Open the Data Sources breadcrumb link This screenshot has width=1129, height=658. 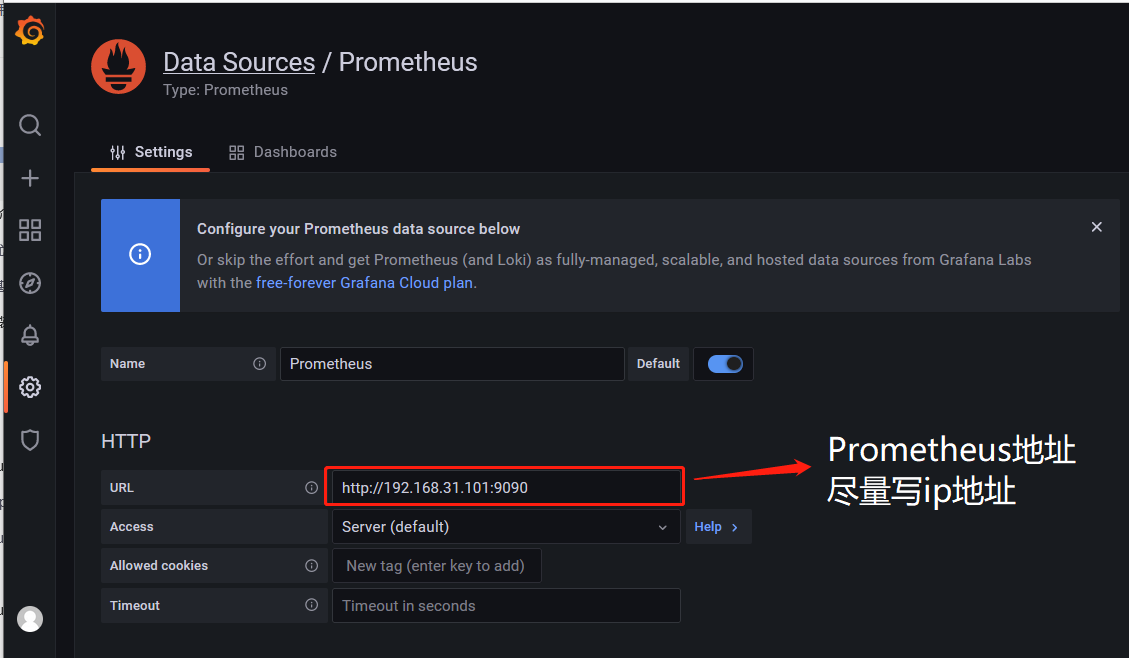click(x=239, y=62)
